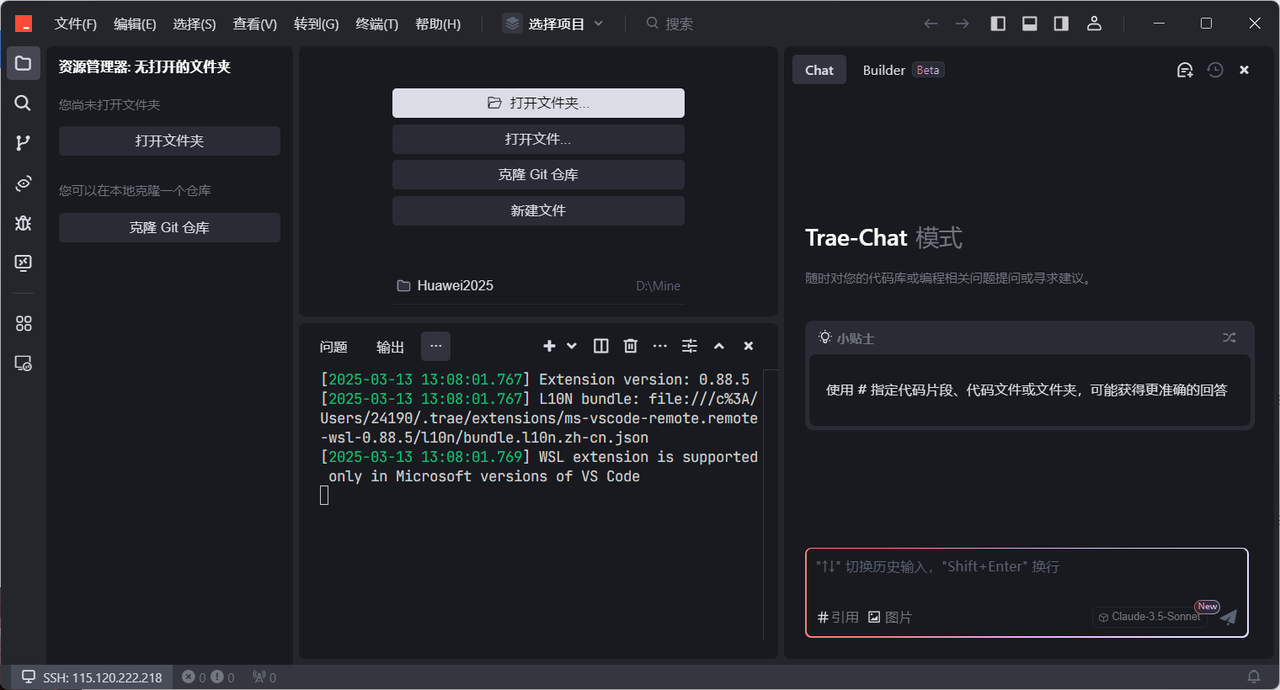Show hidden panel tabs via ellipsis
The image size is (1280, 690).
(x=435, y=346)
